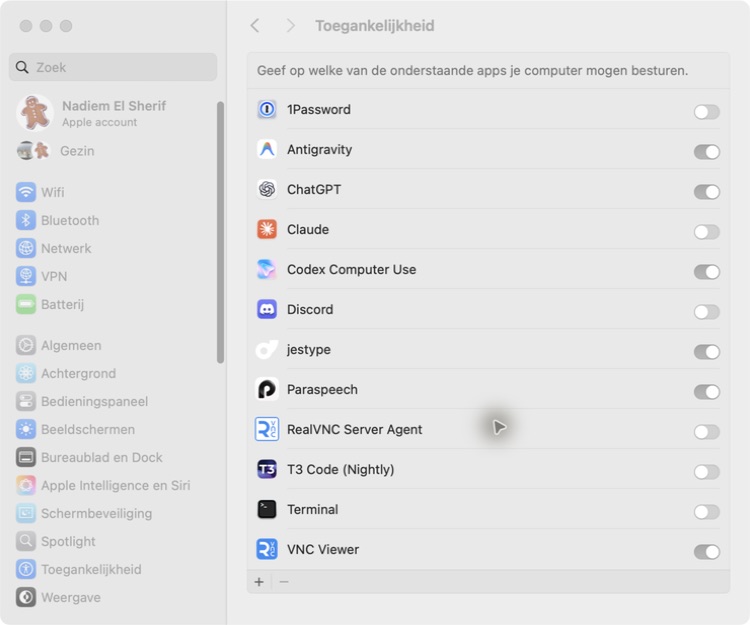The image size is (750, 625).
Task: Click the Netwerk globe icon
Action: 26,248
